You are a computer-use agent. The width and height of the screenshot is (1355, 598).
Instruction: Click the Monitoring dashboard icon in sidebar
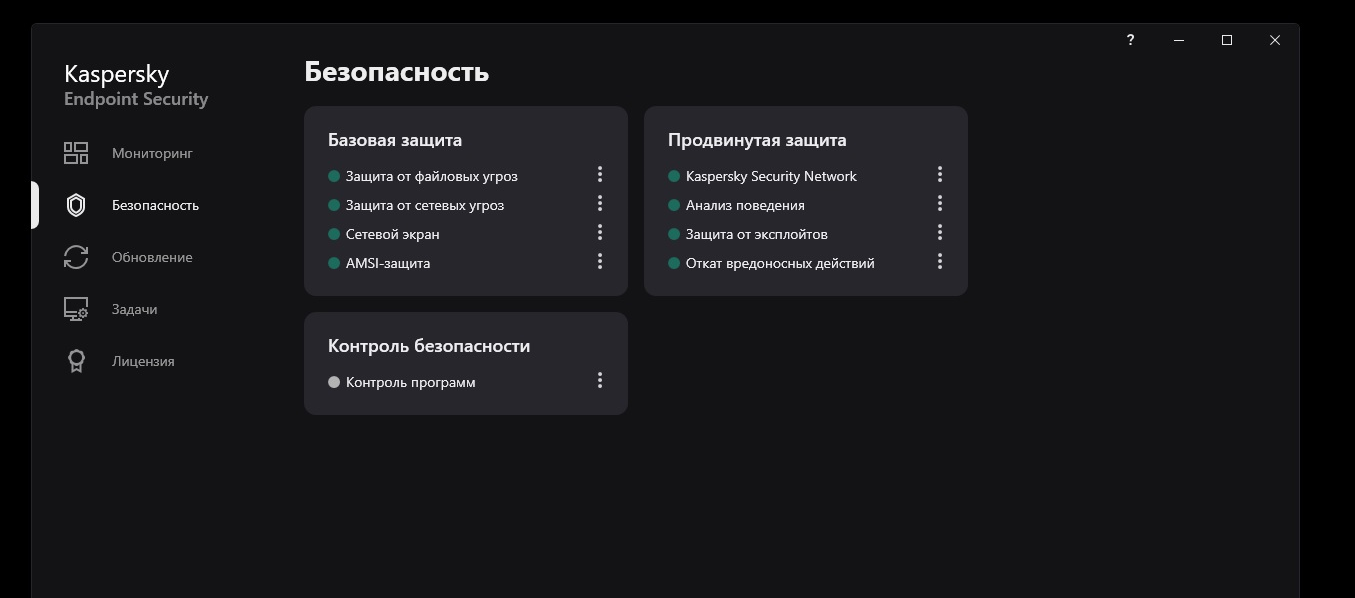(76, 153)
